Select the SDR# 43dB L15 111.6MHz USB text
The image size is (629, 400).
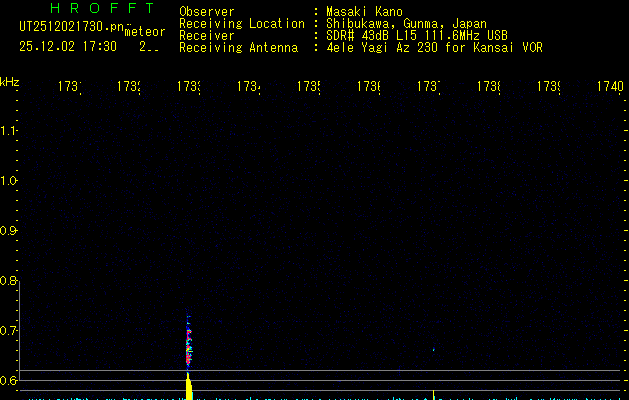pos(417,35)
